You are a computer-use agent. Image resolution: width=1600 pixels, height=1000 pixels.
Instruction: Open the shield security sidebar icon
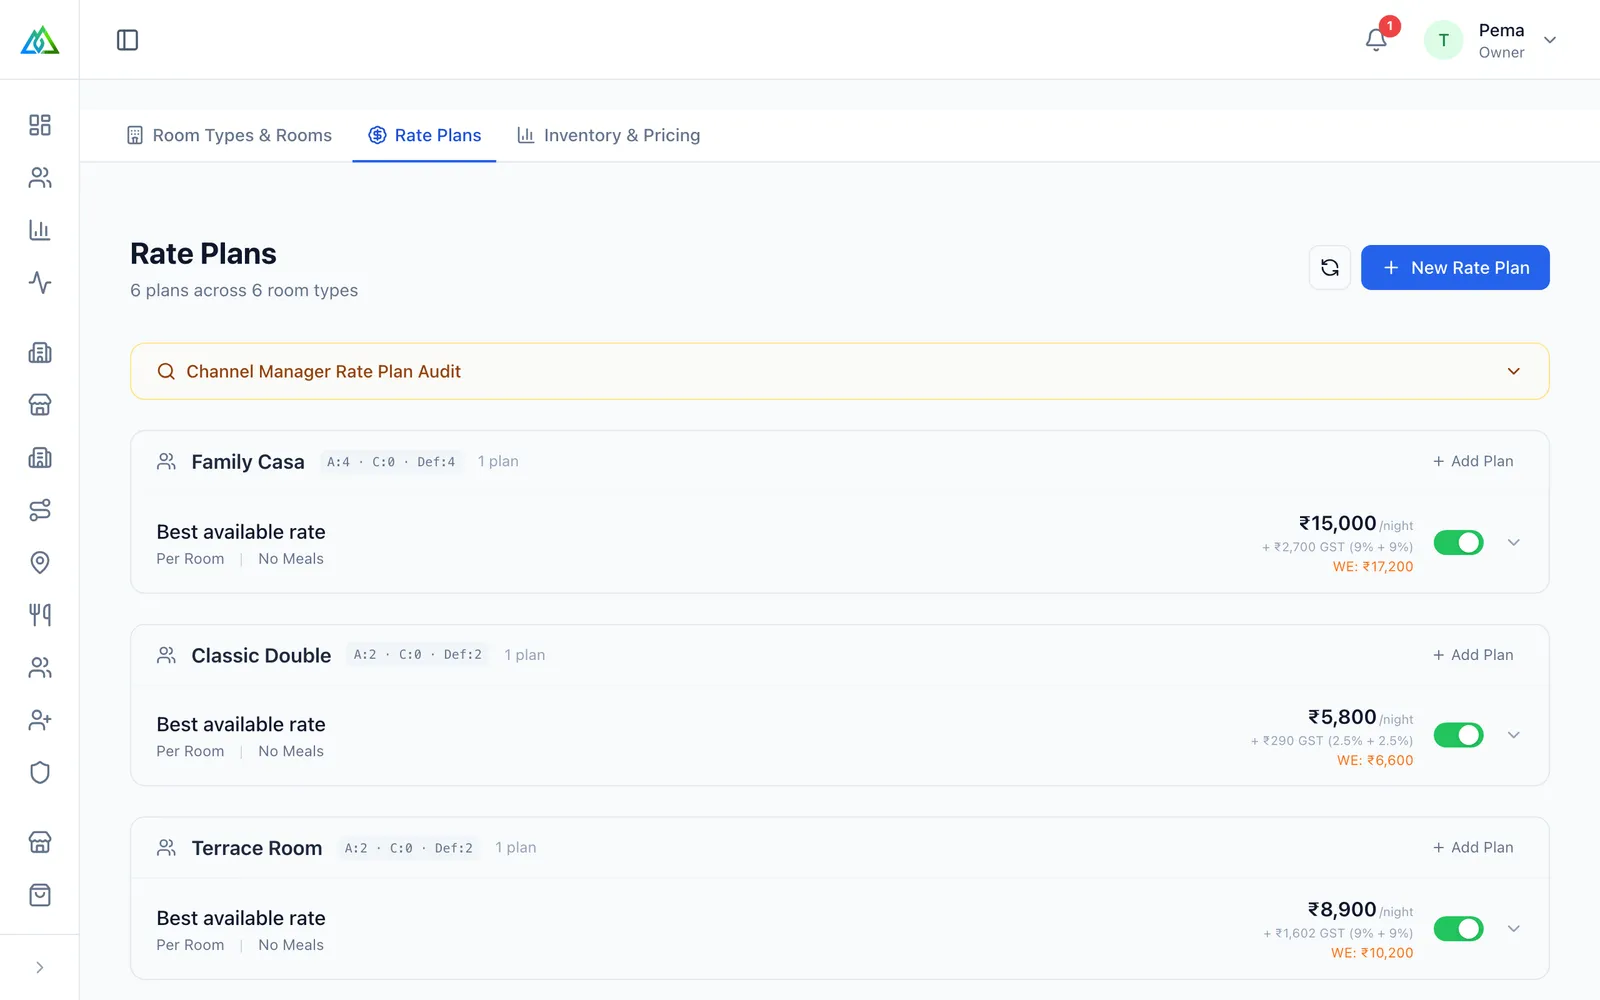[40, 773]
